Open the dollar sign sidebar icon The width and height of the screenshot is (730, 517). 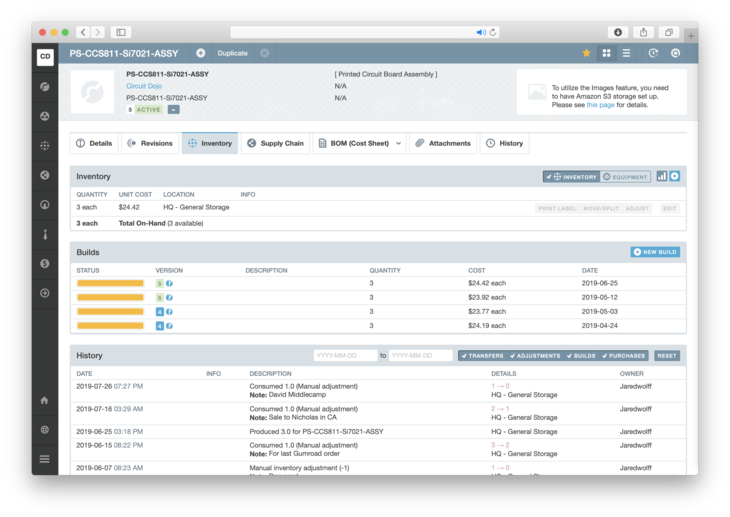(x=45, y=263)
